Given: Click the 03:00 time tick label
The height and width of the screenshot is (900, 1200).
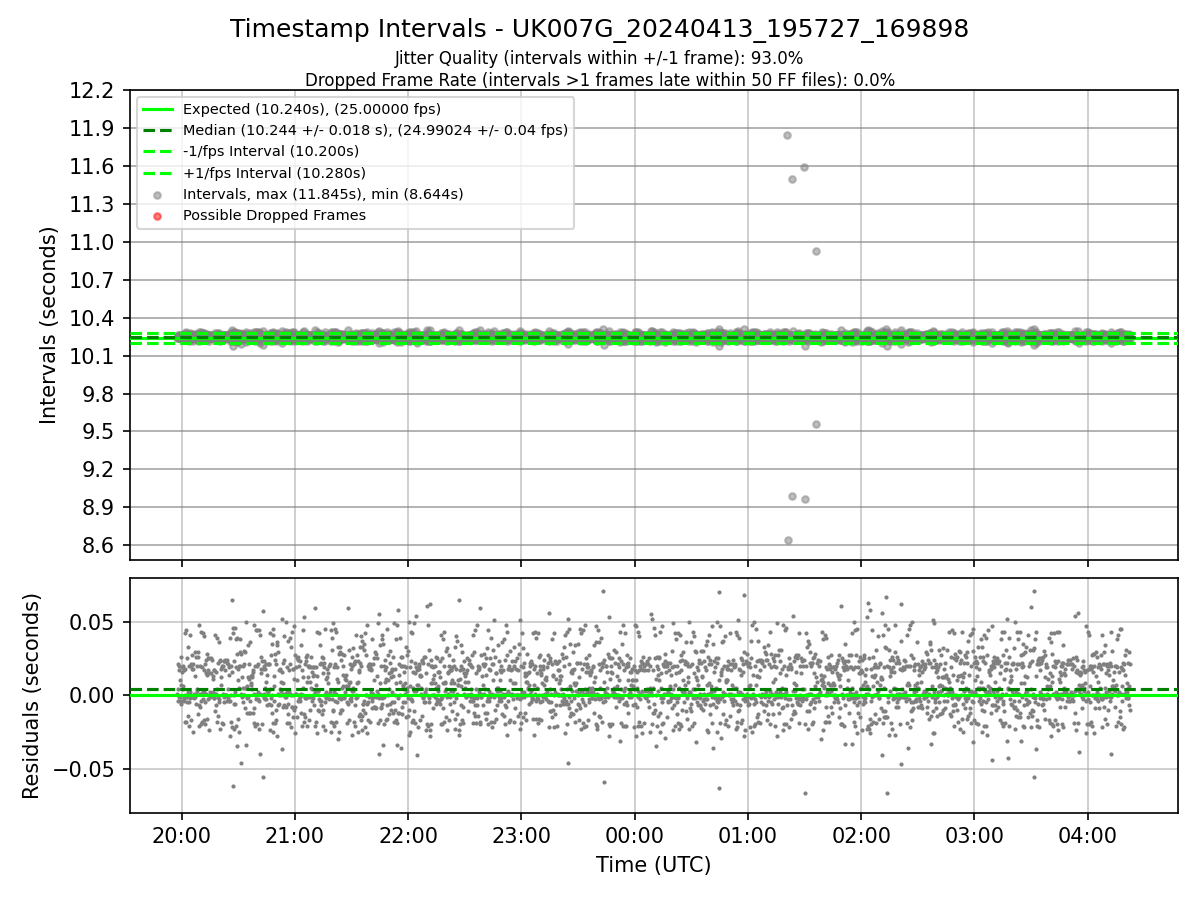Looking at the screenshot, I should coord(974,834).
